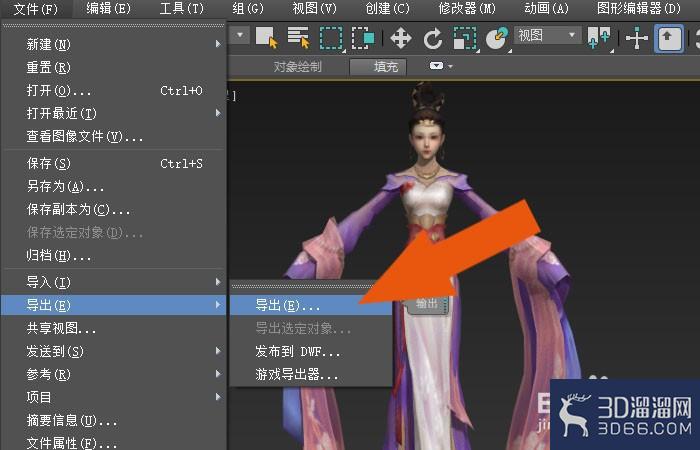The image size is (700, 450).
Task: Open the 工具(T) menu
Action: click(x=182, y=8)
